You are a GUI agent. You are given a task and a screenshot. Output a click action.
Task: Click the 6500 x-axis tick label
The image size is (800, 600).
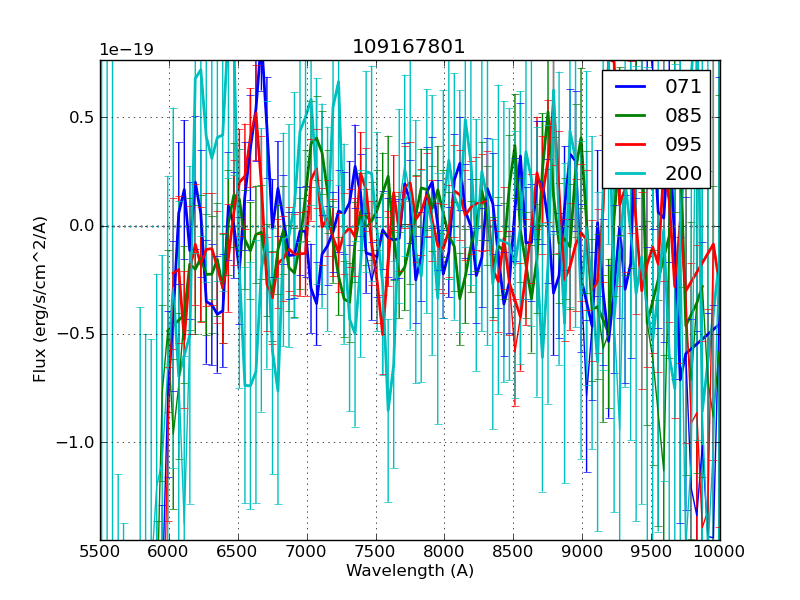click(x=238, y=551)
